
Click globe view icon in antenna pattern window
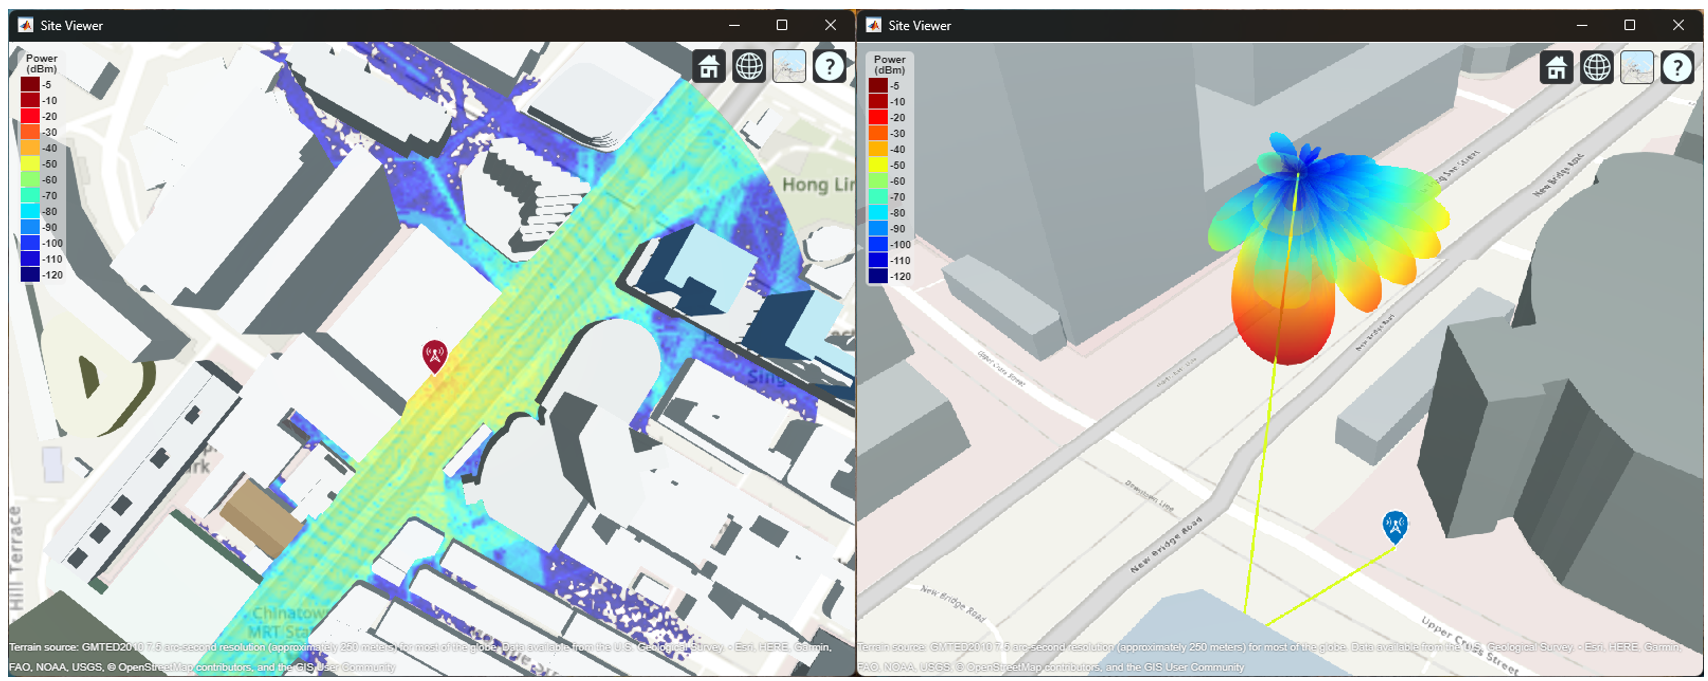(1597, 68)
